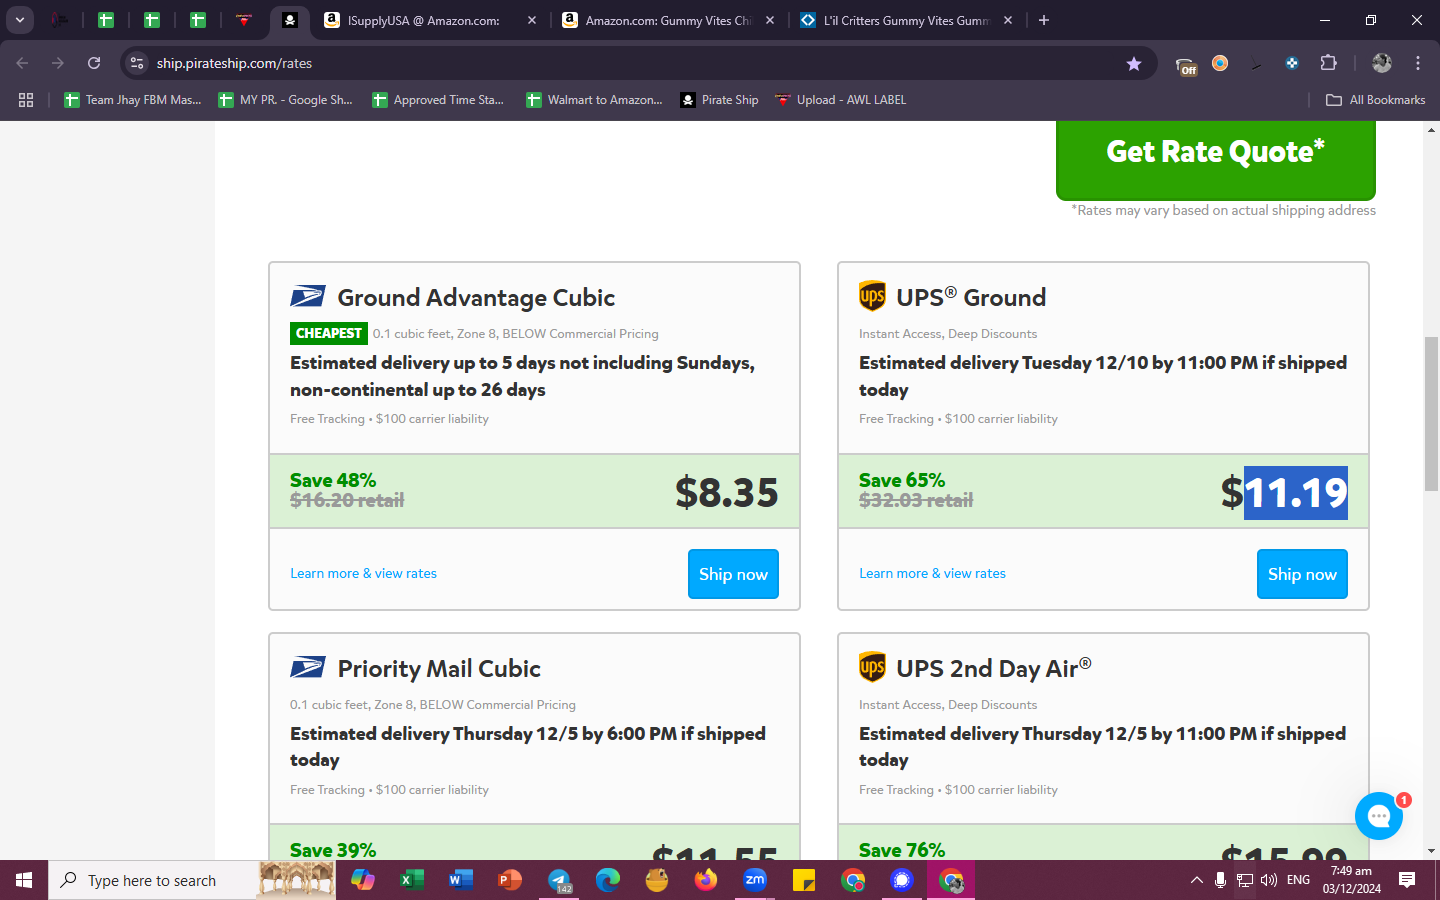This screenshot has width=1440, height=900.
Task: Open the MY PR. - Google Sh... bookmark
Action: tap(286, 100)
